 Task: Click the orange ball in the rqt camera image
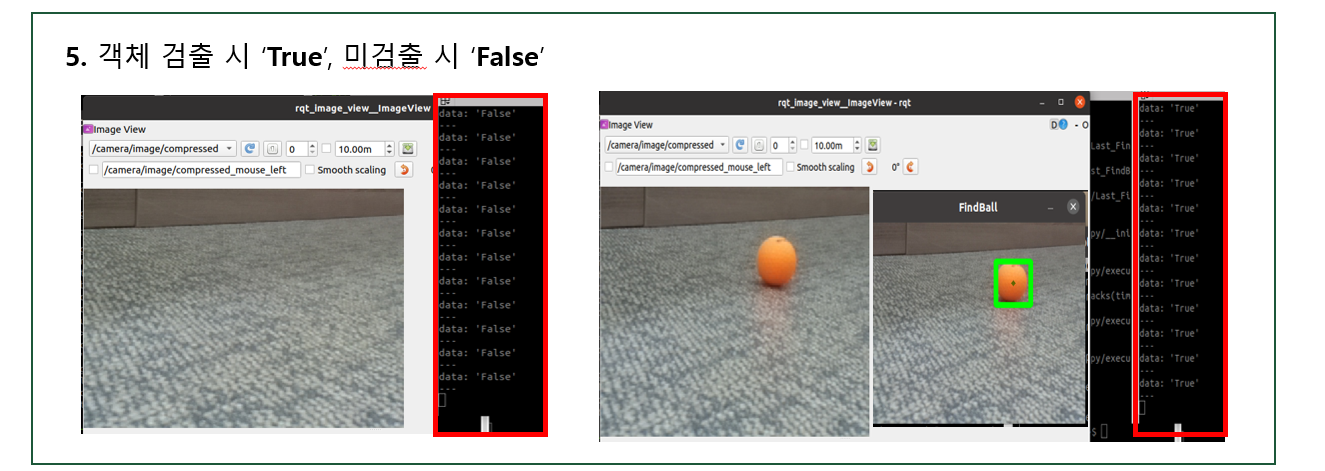tap(777, 260)
